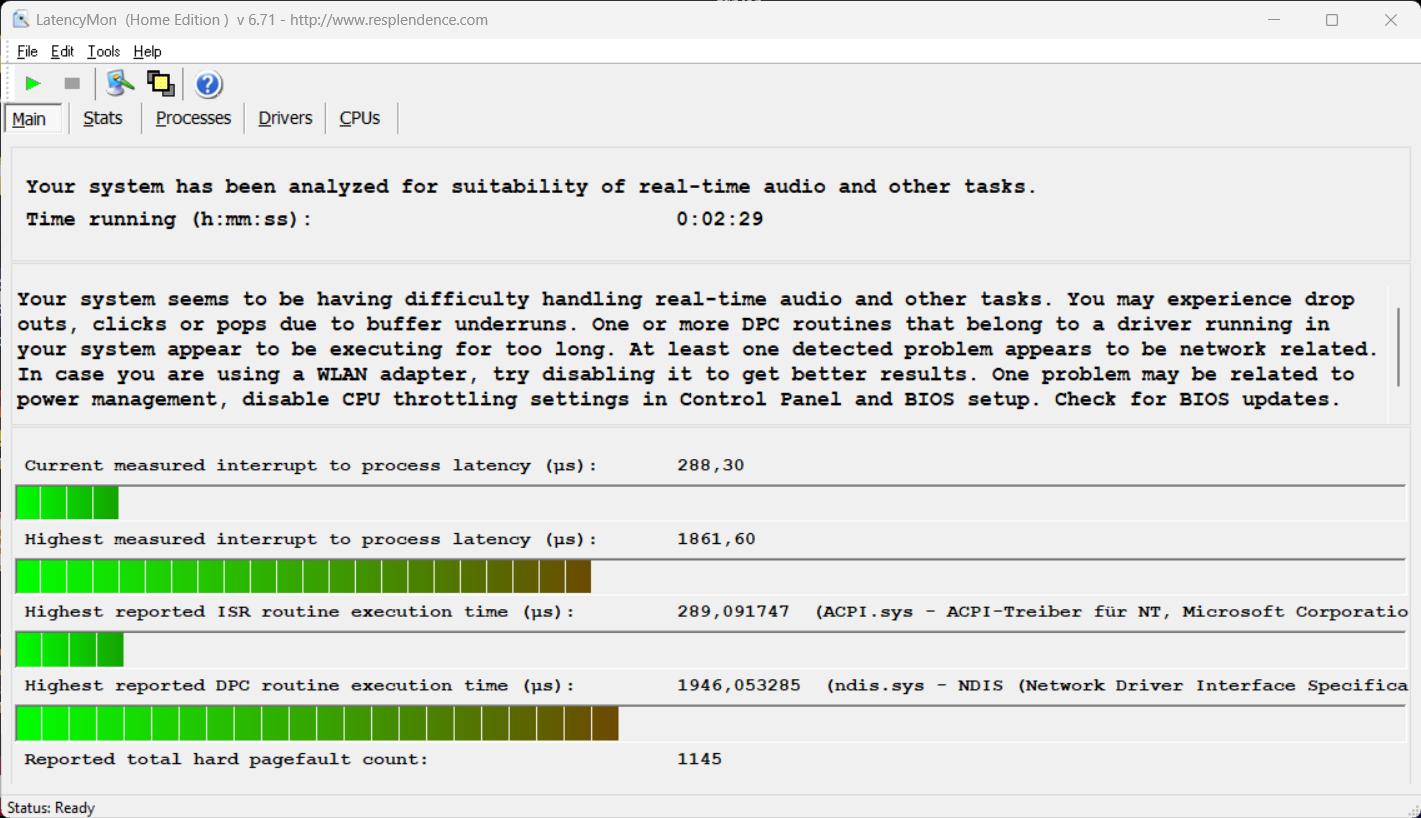The width and height of the screenshot is (1421, 818).
Task: Switch to the CPUs tab
Action: [x=360, y=118]
